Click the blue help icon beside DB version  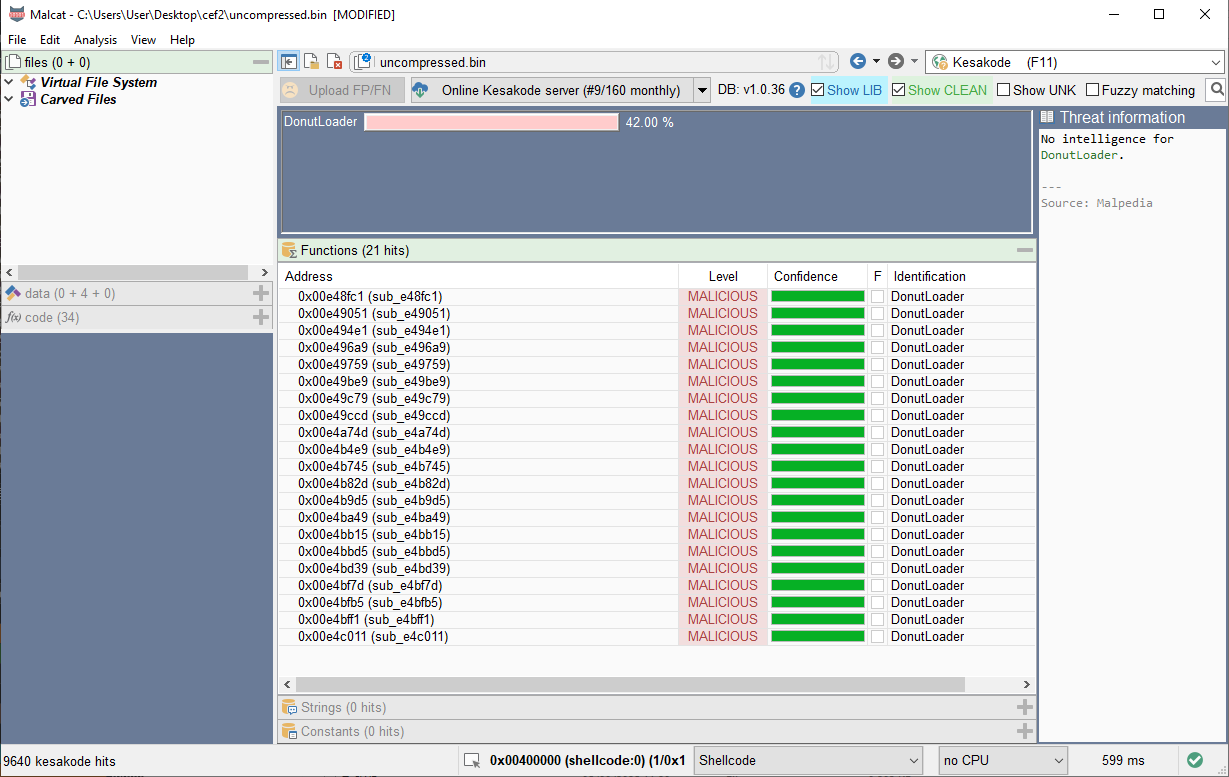coord(797,90)
